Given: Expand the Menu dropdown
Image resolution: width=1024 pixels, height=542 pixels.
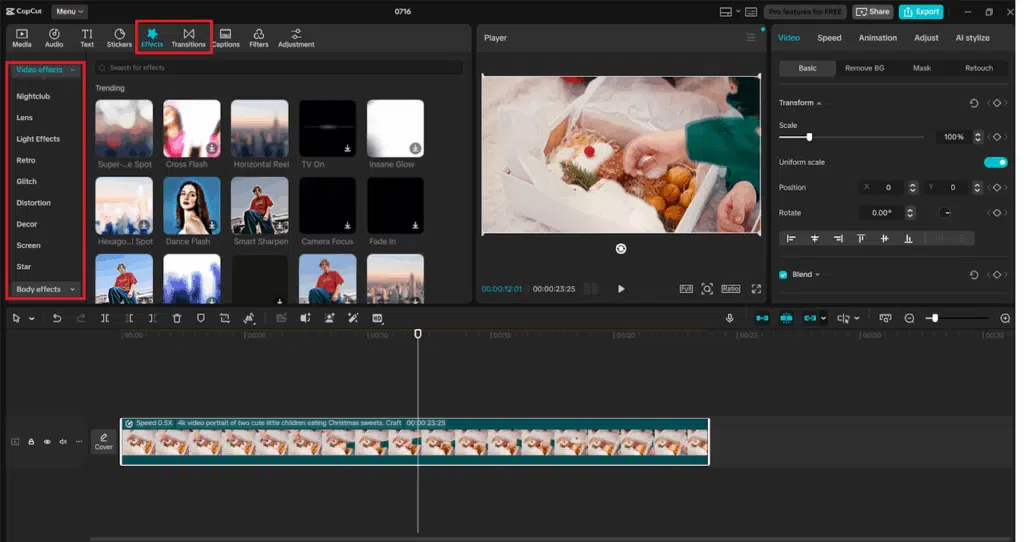Looking at the screenshot, I should [x=70, y=12].
